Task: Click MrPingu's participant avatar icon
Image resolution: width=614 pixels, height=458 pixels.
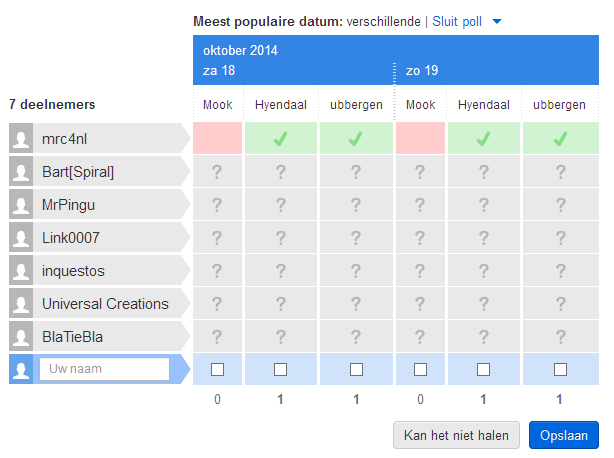Action: 21,205
